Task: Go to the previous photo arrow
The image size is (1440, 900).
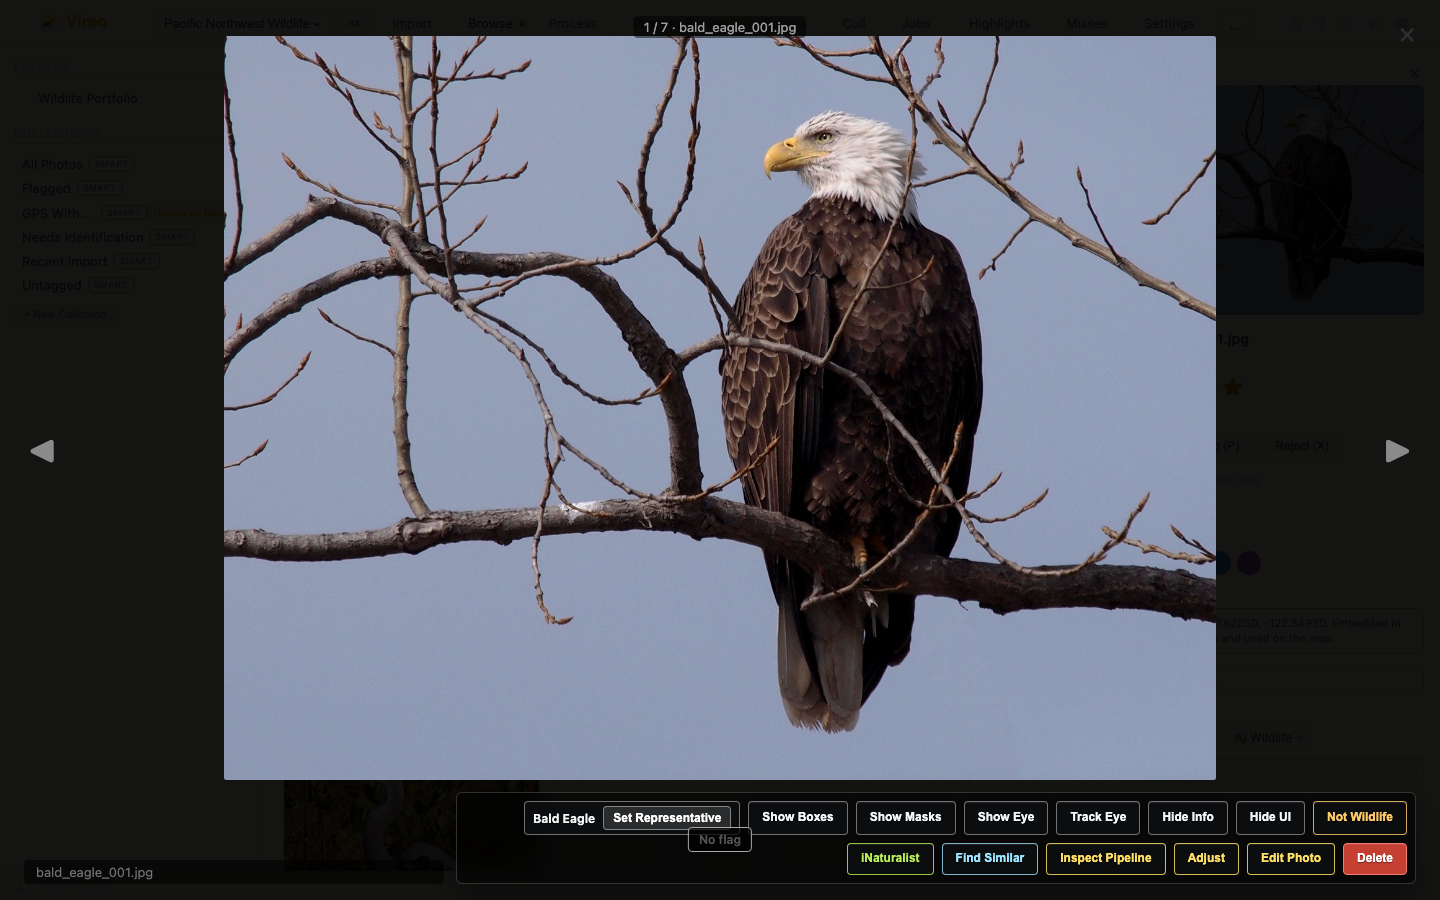Action: (42, 451)
